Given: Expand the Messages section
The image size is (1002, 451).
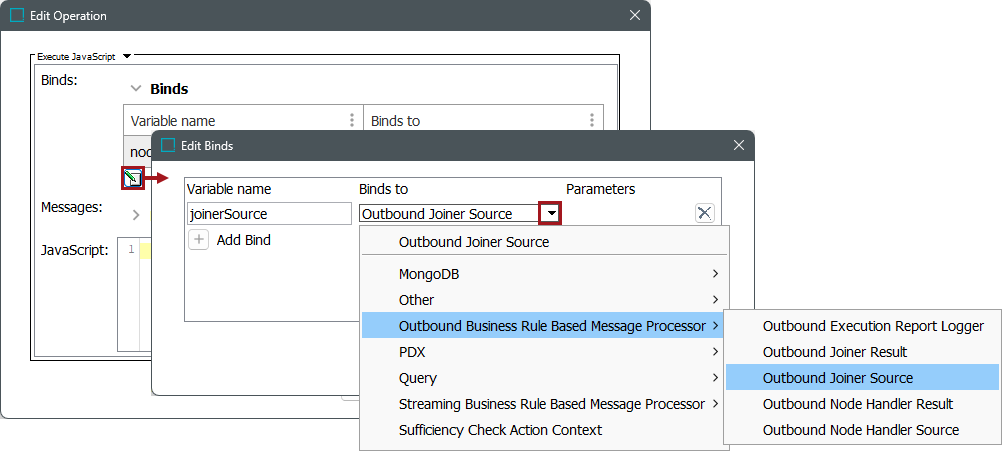Looking at the screenshot, I should point(136,214).
